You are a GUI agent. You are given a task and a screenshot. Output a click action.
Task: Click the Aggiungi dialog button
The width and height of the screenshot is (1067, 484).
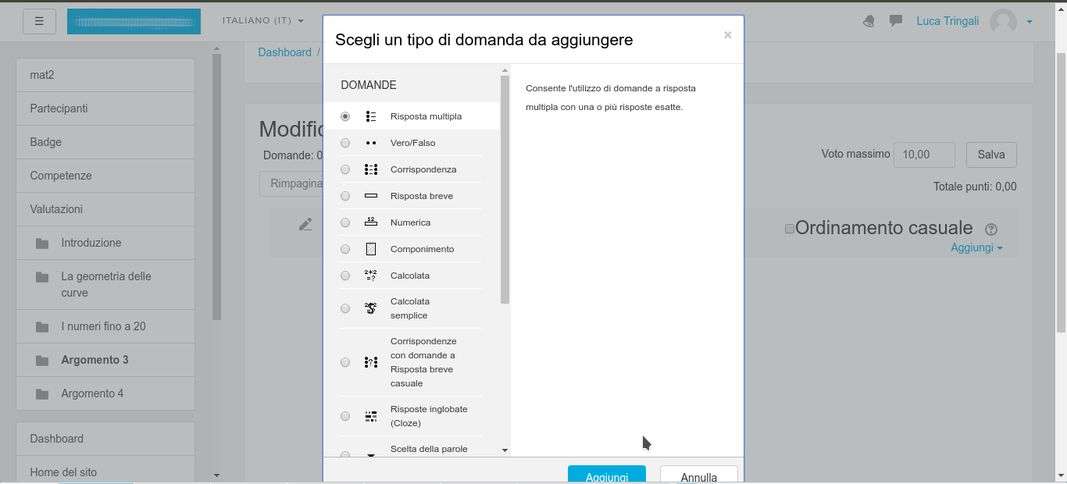point(607,474)
